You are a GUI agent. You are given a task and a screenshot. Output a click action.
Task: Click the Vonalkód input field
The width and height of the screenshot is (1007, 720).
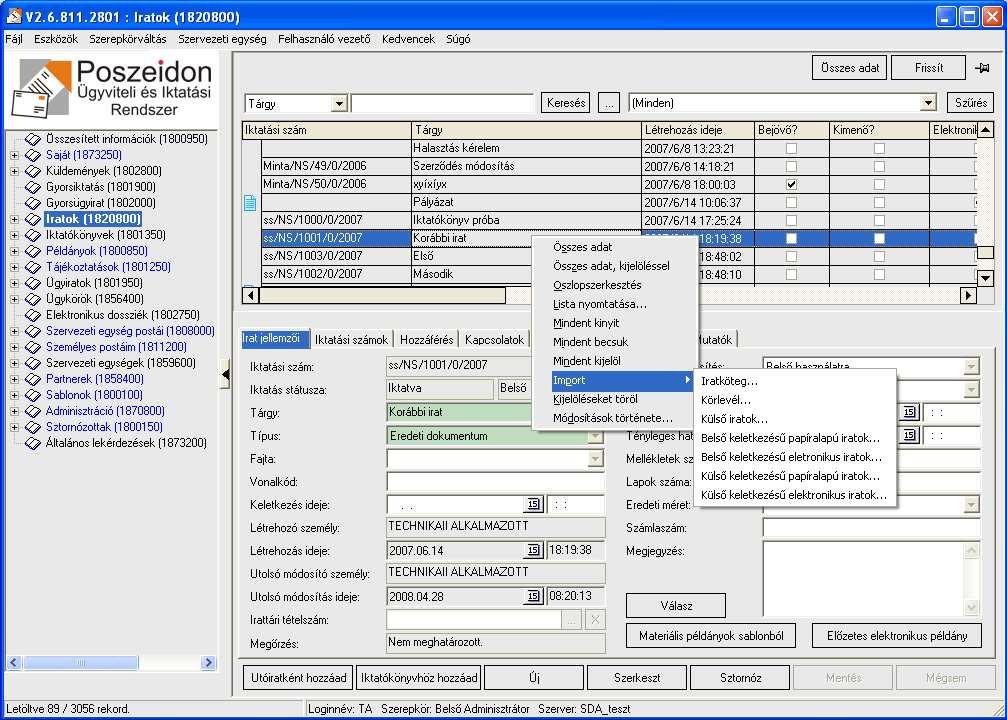coord(495,482)
